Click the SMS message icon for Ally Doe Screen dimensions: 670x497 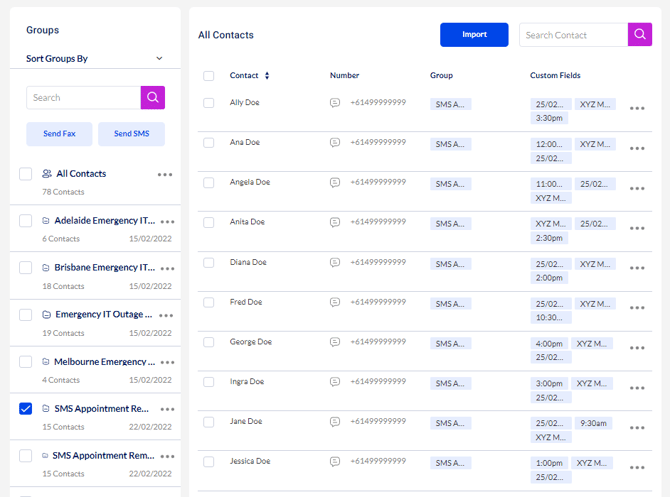335,103
